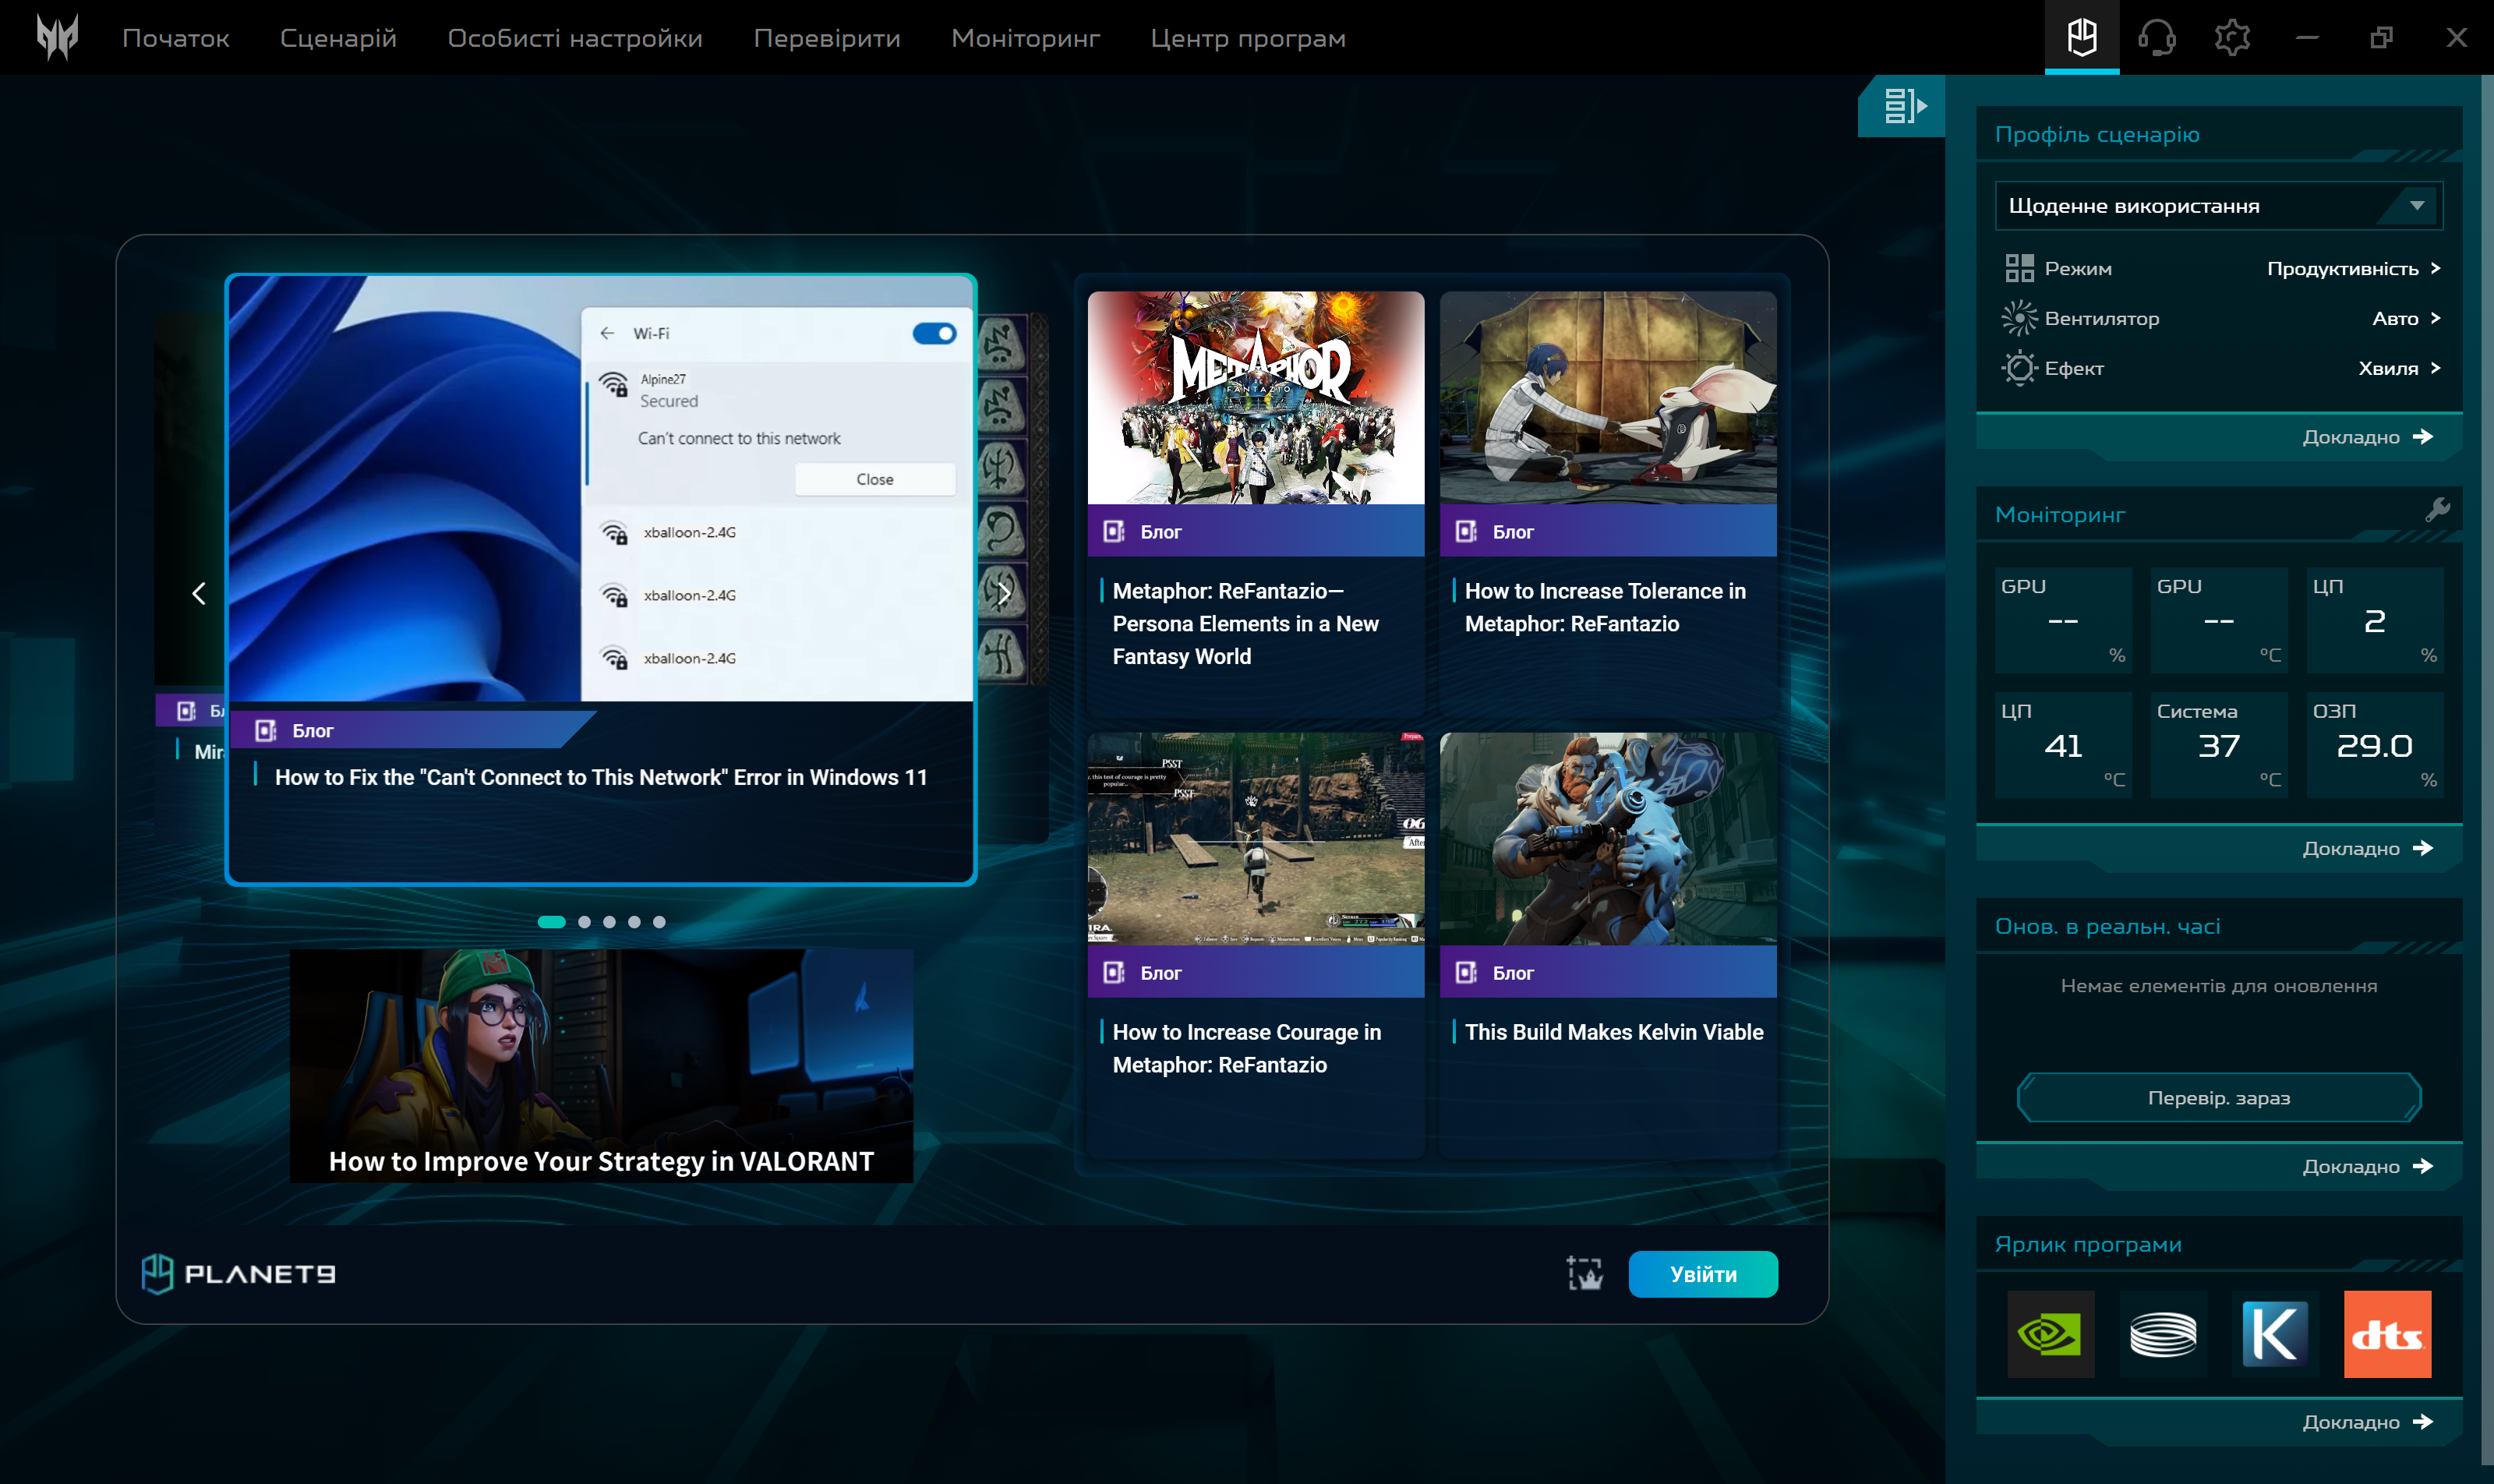This screenshot has width=2494, height=1484.
Task: Open the Щоденне використання profile dropdown
Action: coord(2218,206)
